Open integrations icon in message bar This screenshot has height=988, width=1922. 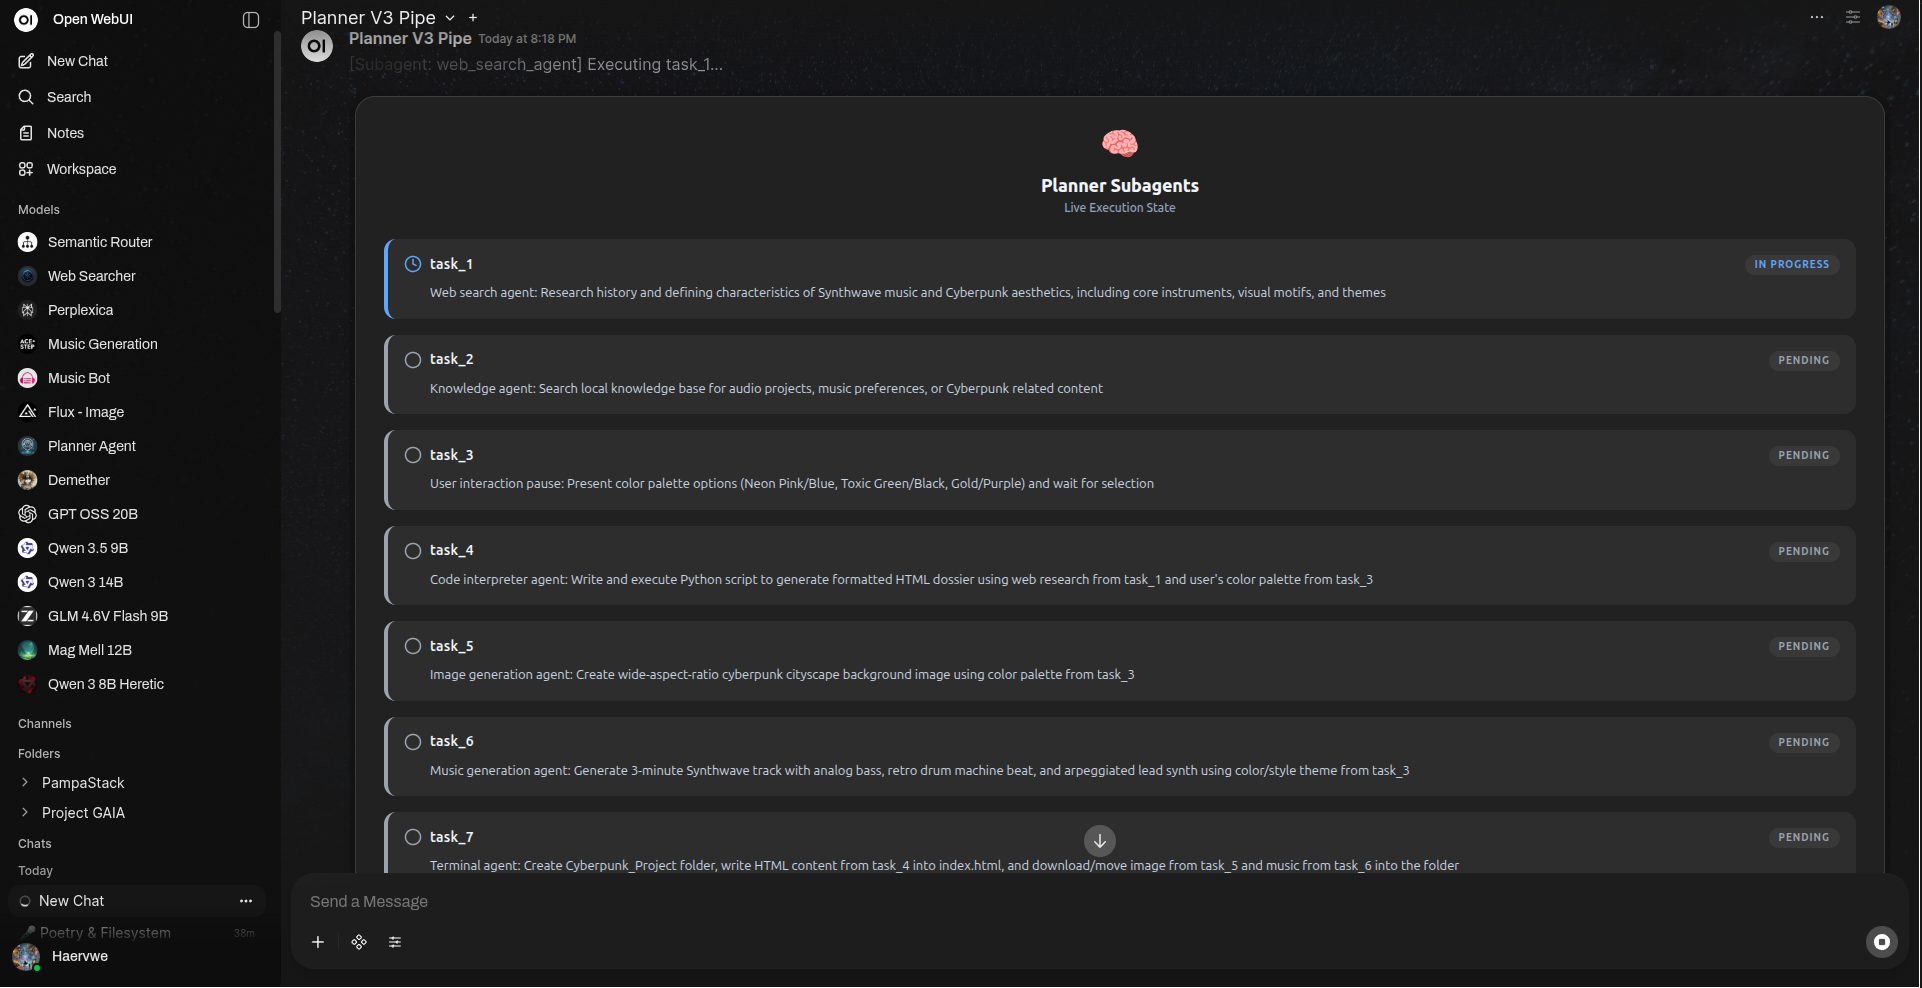[359, 942]
